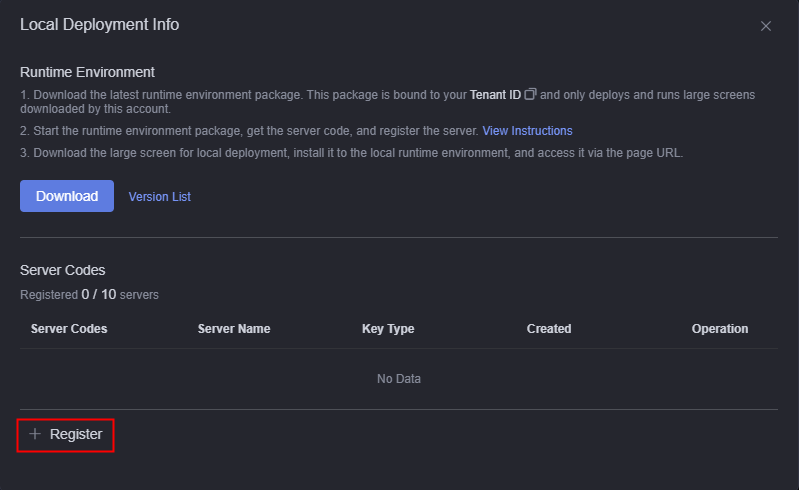Open the Version List link
The height and width of the screenshot is (490, 799).
pyautogui.click(x=159, y=197)
